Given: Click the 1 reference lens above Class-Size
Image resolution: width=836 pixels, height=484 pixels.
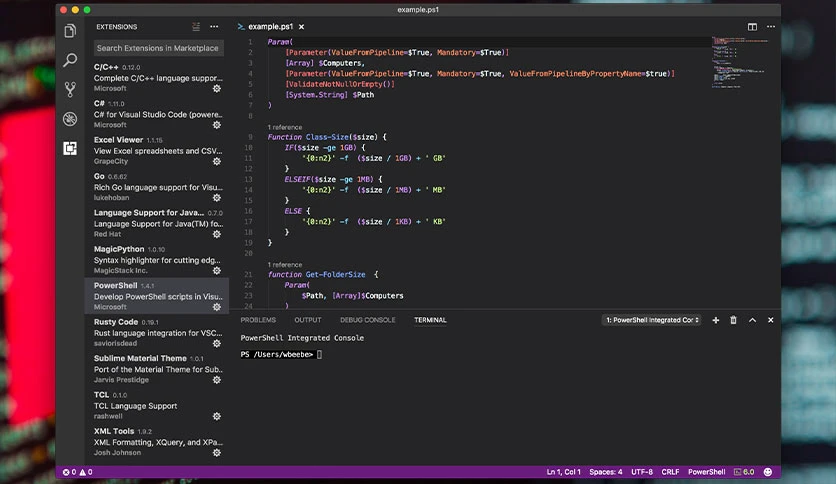Looking at the screenshot, I should pos(285,127).
